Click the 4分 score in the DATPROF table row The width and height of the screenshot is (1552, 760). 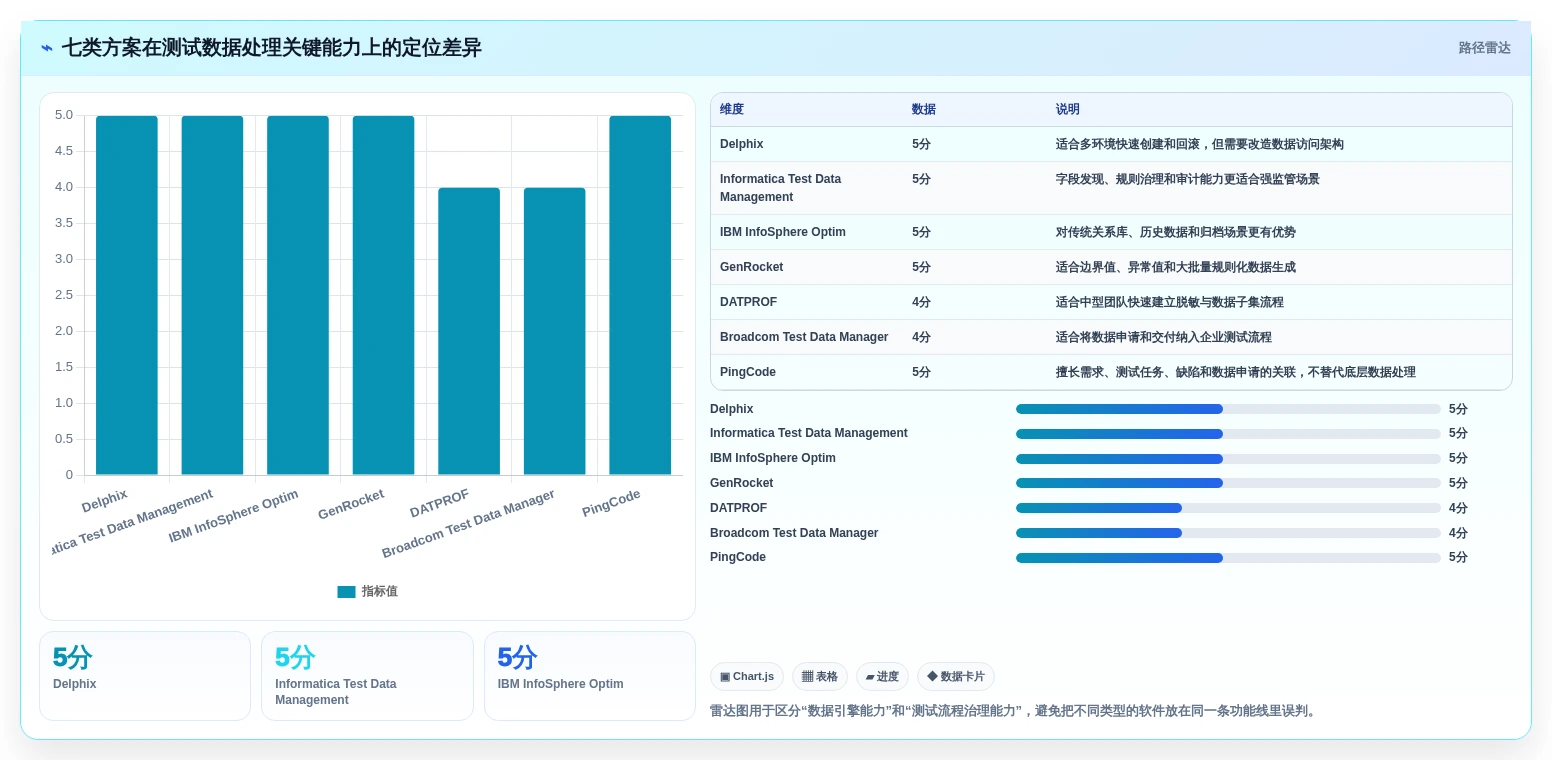coord(921,302)
